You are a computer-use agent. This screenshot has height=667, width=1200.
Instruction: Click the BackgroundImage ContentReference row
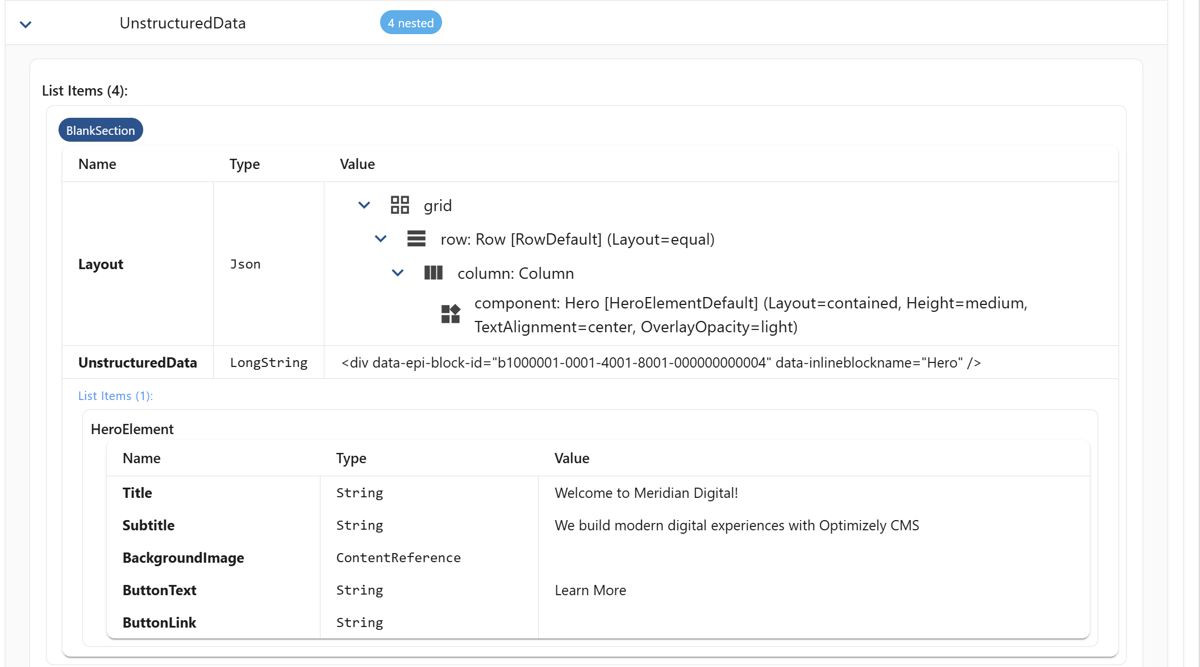click(x=183, y=557)
